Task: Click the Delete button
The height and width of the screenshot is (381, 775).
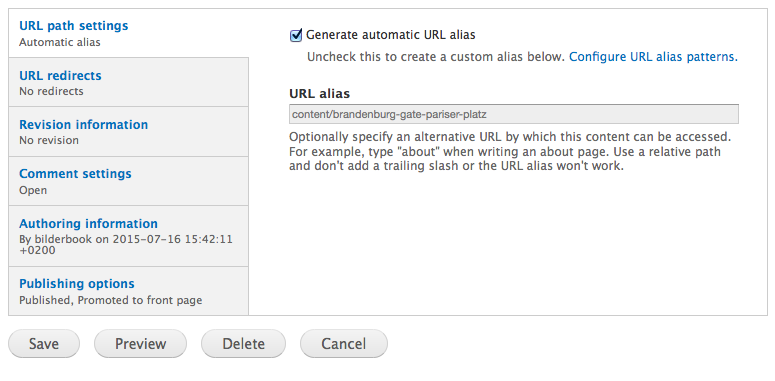Action: point(243,344)
